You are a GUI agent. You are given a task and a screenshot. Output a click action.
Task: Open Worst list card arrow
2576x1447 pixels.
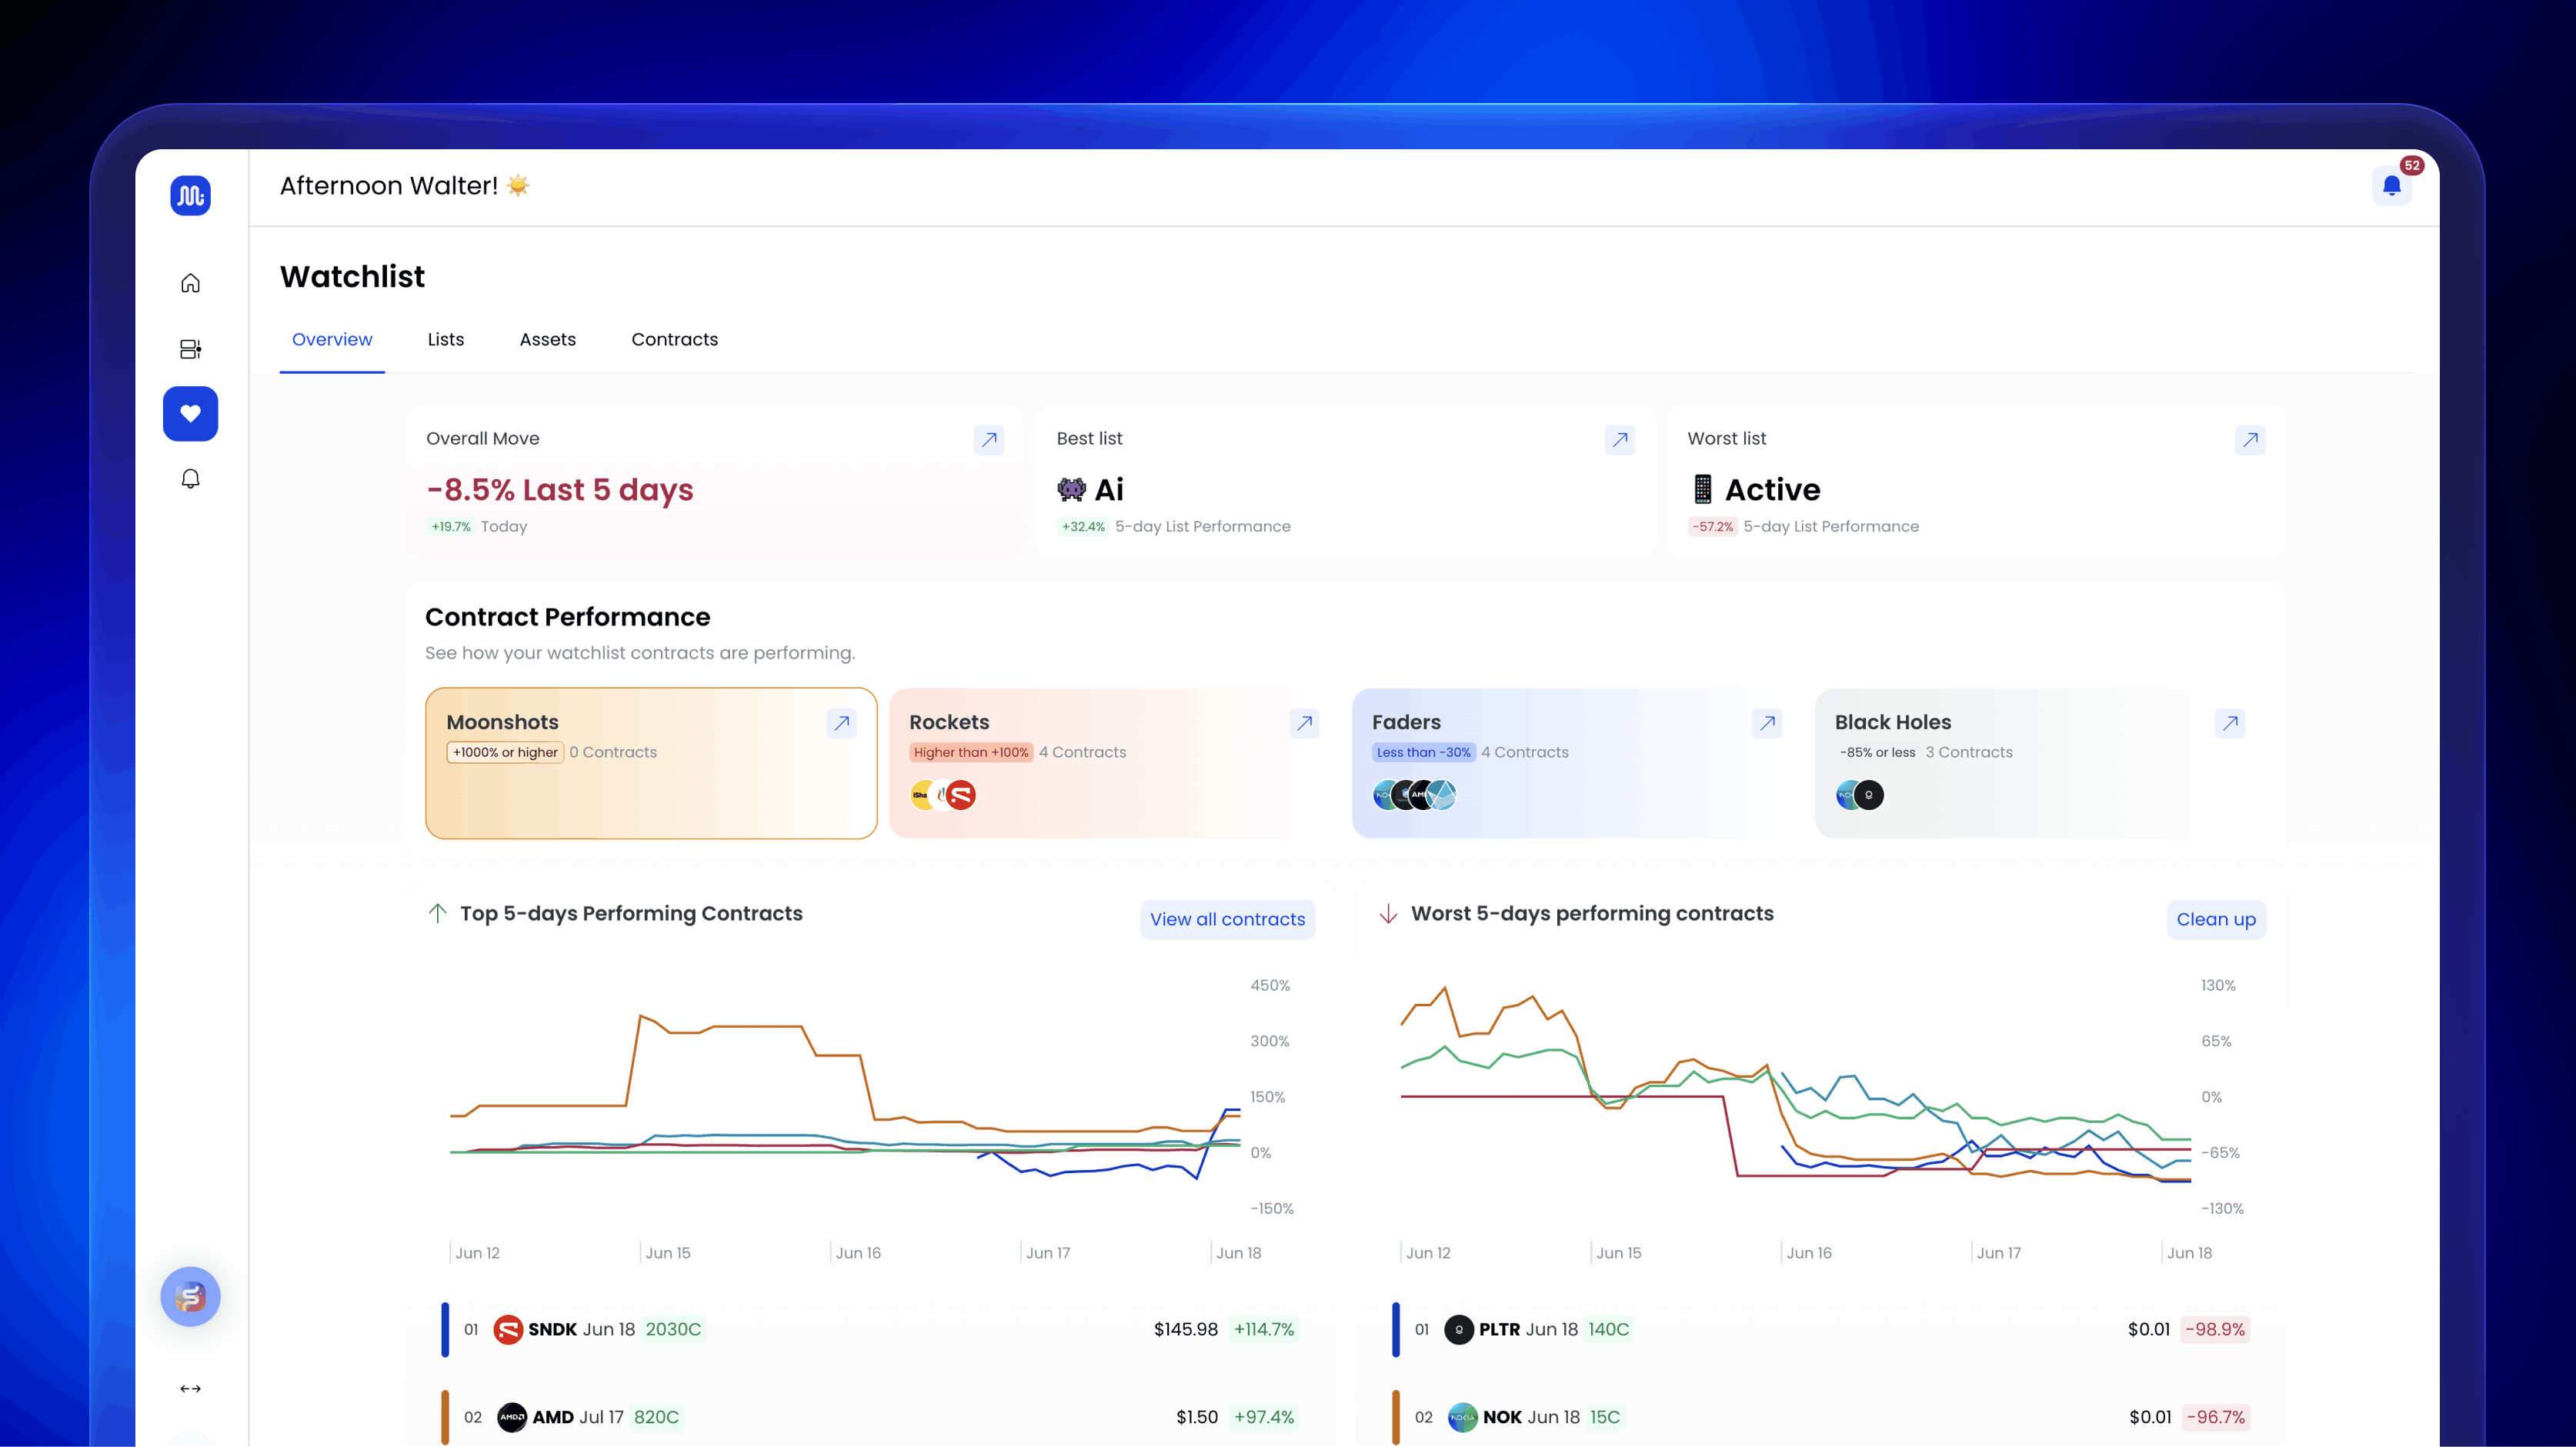[x=2250, y=440]
